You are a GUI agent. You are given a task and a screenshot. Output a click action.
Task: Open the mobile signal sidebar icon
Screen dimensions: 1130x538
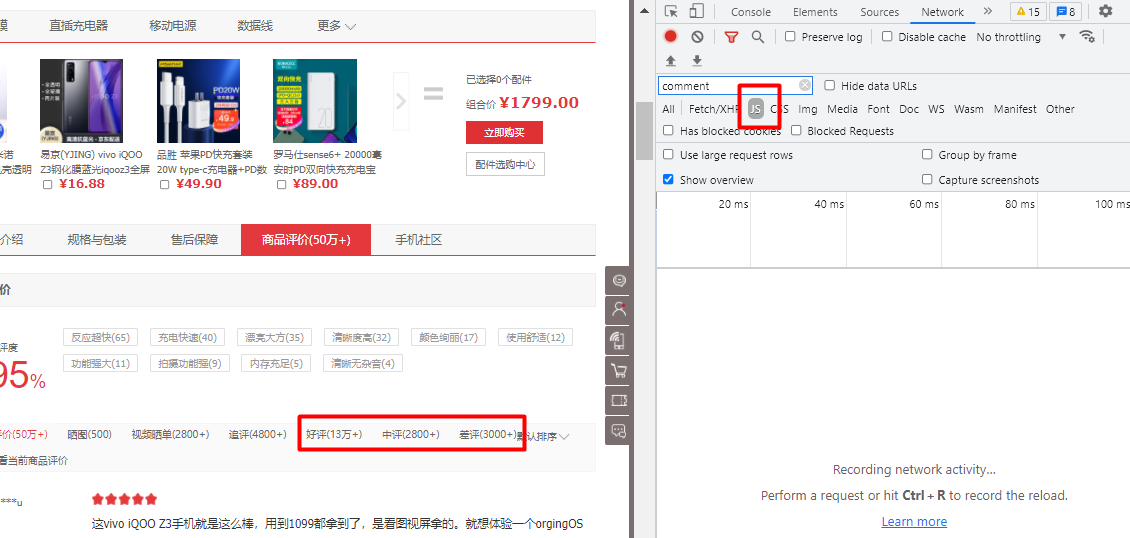pyautogui.click(x=619, y=341)
